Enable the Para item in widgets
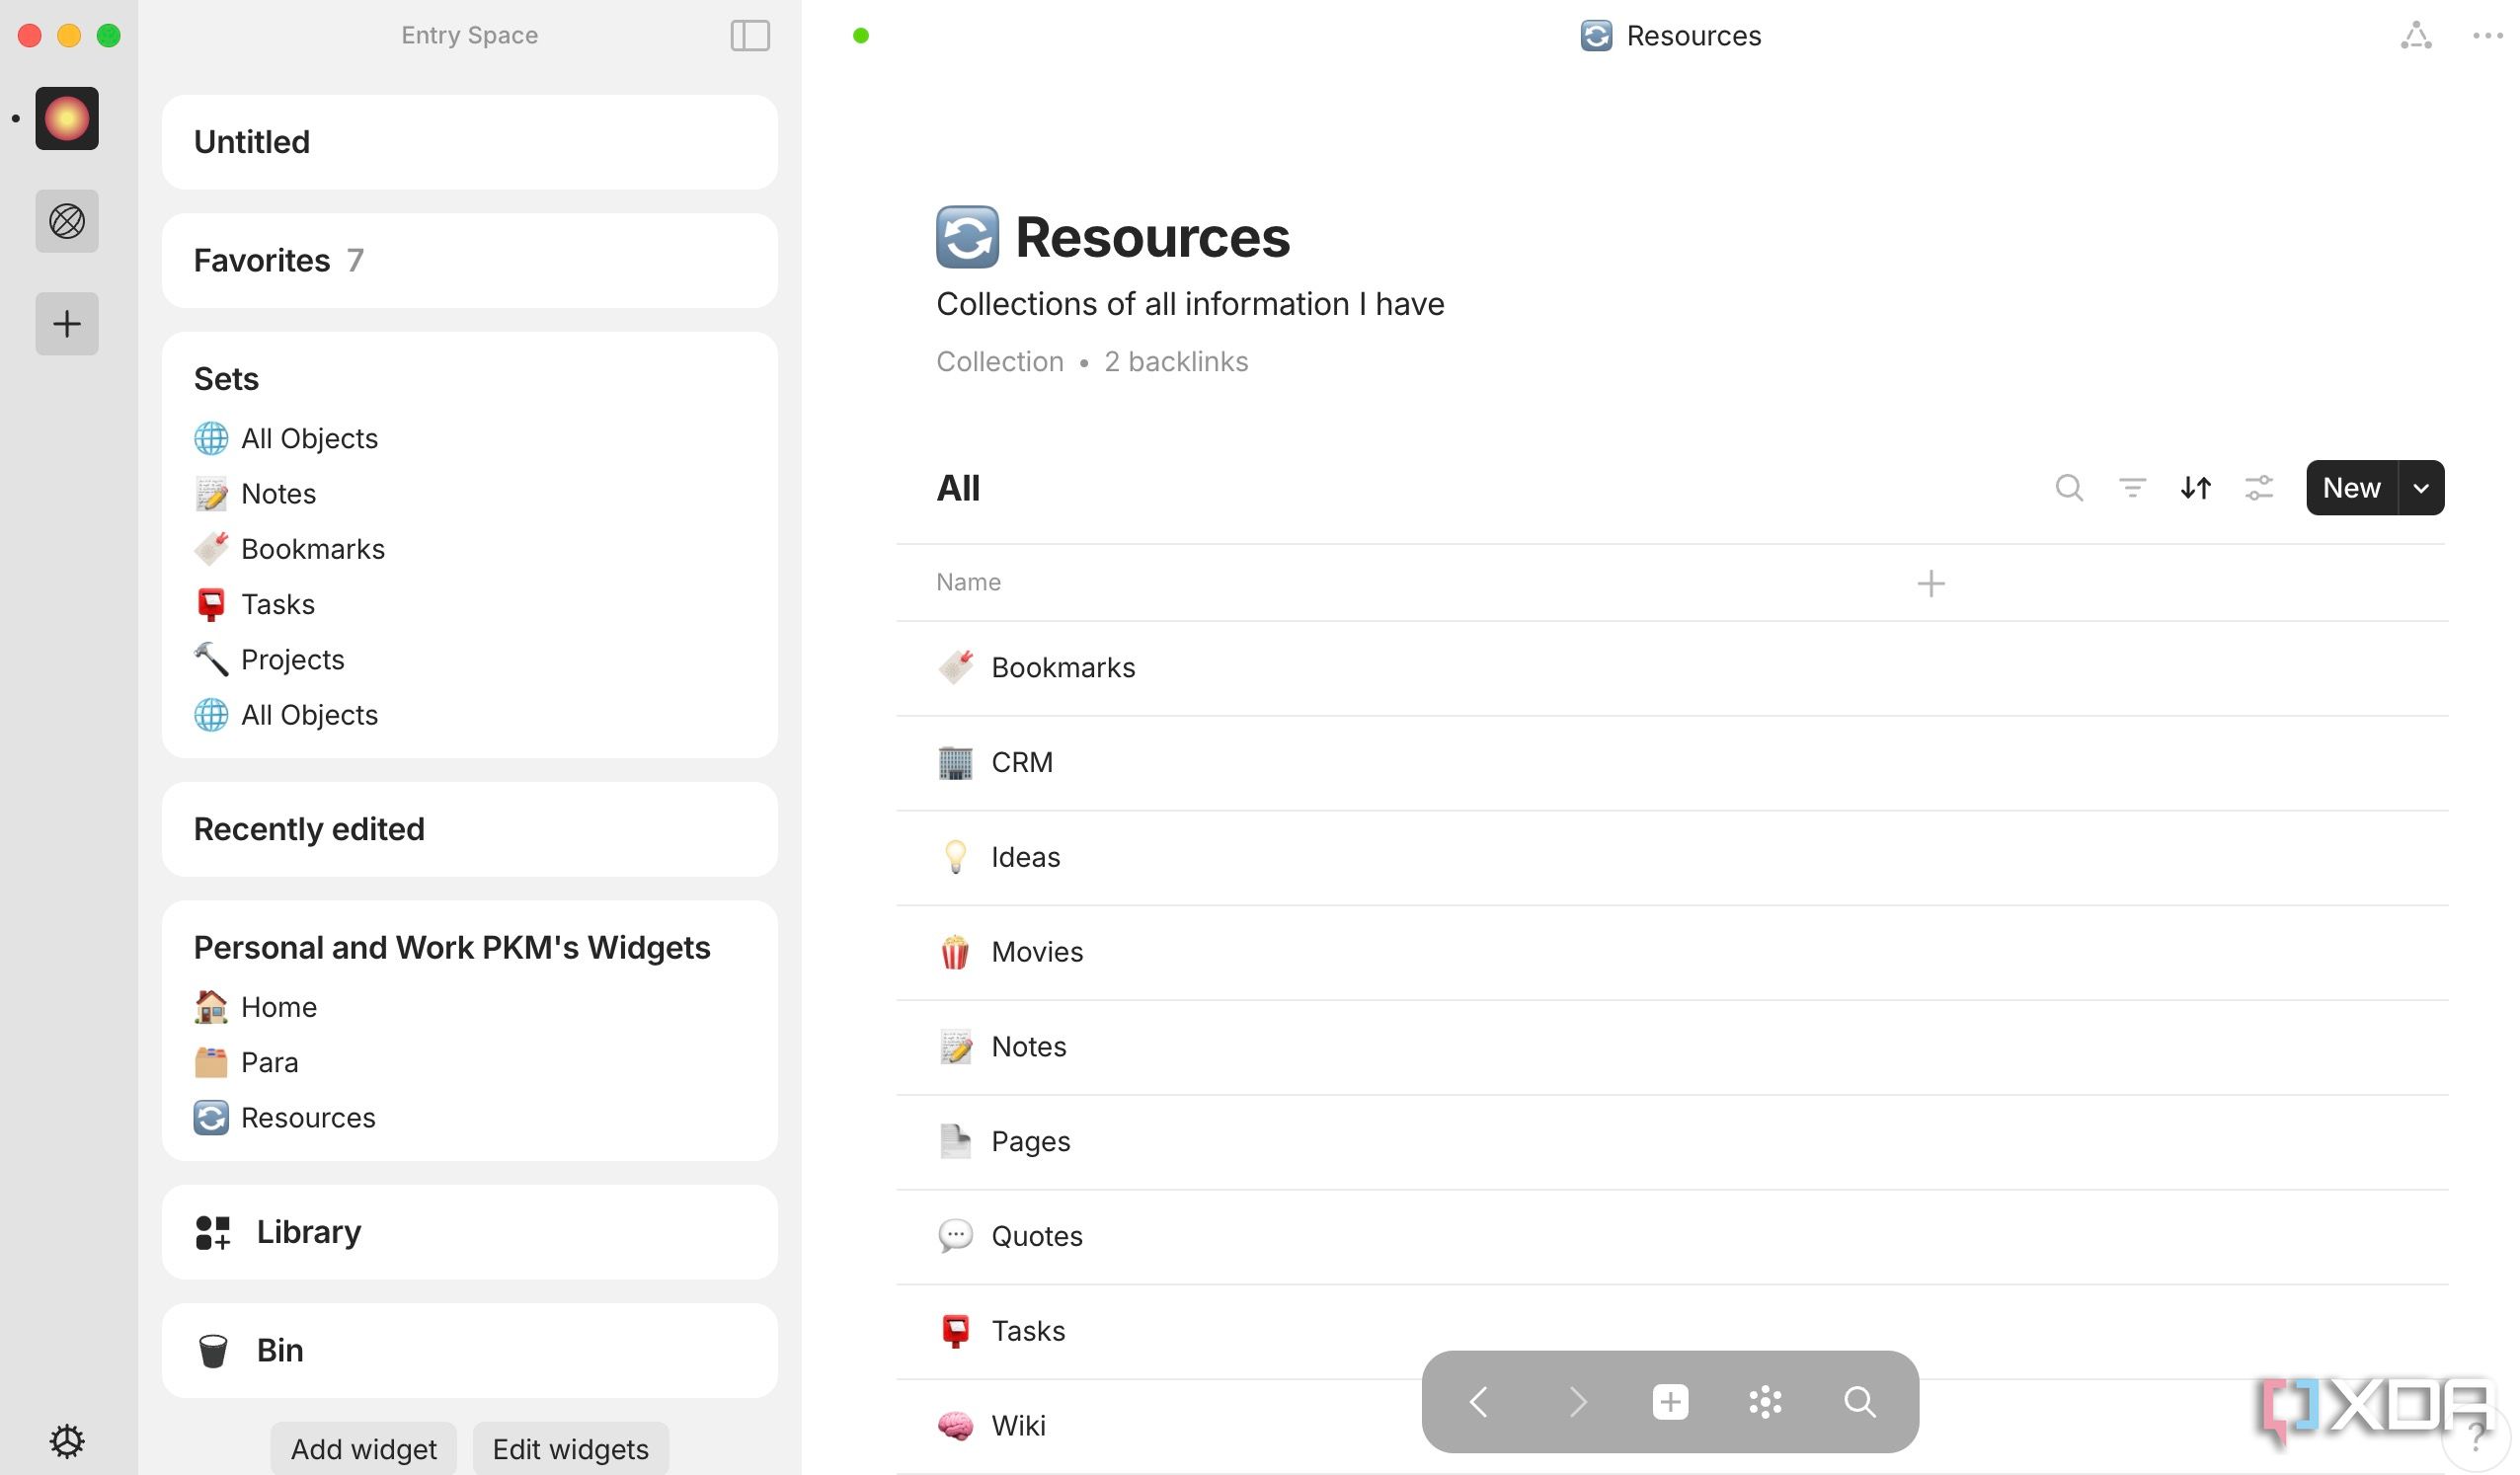Viewport: 2520px width, 1475px height. tap(269, 1062)
